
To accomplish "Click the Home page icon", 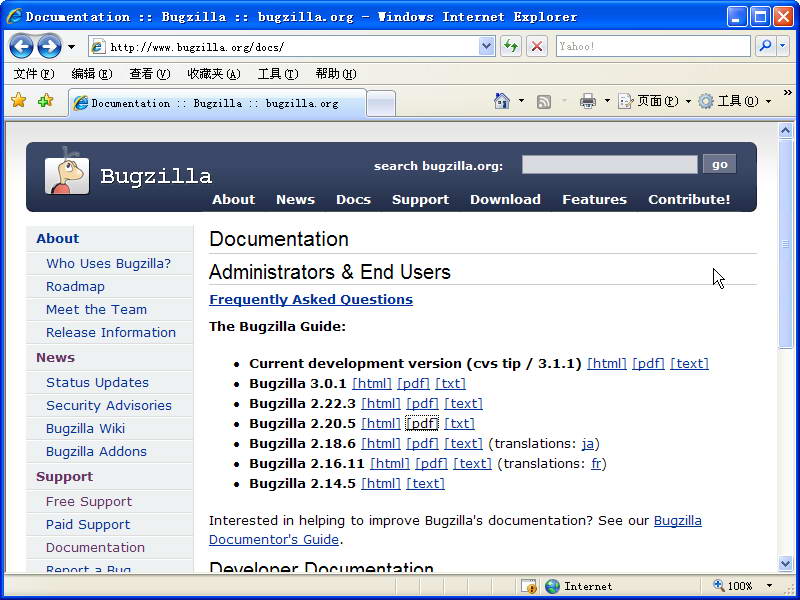I will point(503,101).
